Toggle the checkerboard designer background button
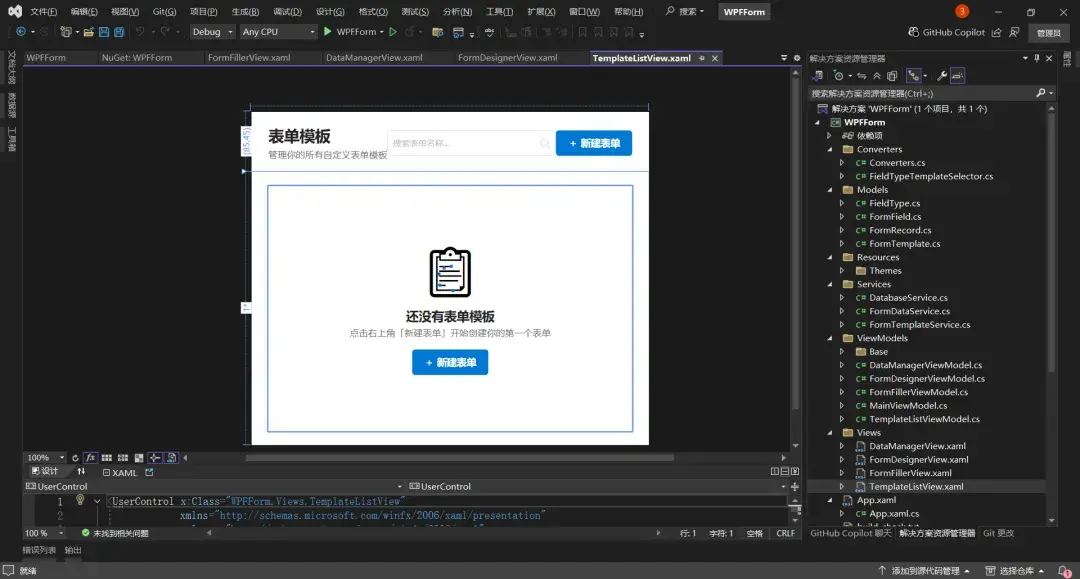Image resolution: width=1080 pixels, height=579 pixels. coord(139,458)
